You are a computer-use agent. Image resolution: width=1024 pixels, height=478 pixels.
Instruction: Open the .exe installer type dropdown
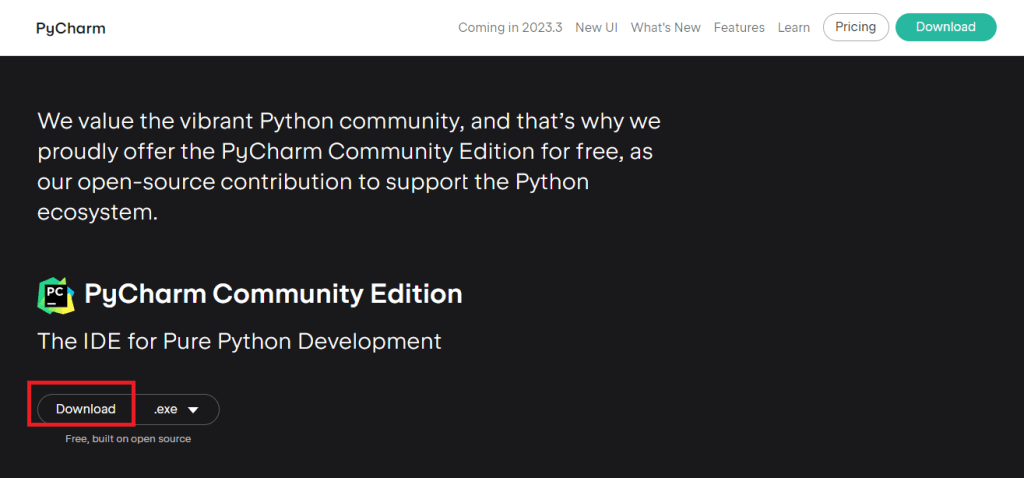coord(176,409)
